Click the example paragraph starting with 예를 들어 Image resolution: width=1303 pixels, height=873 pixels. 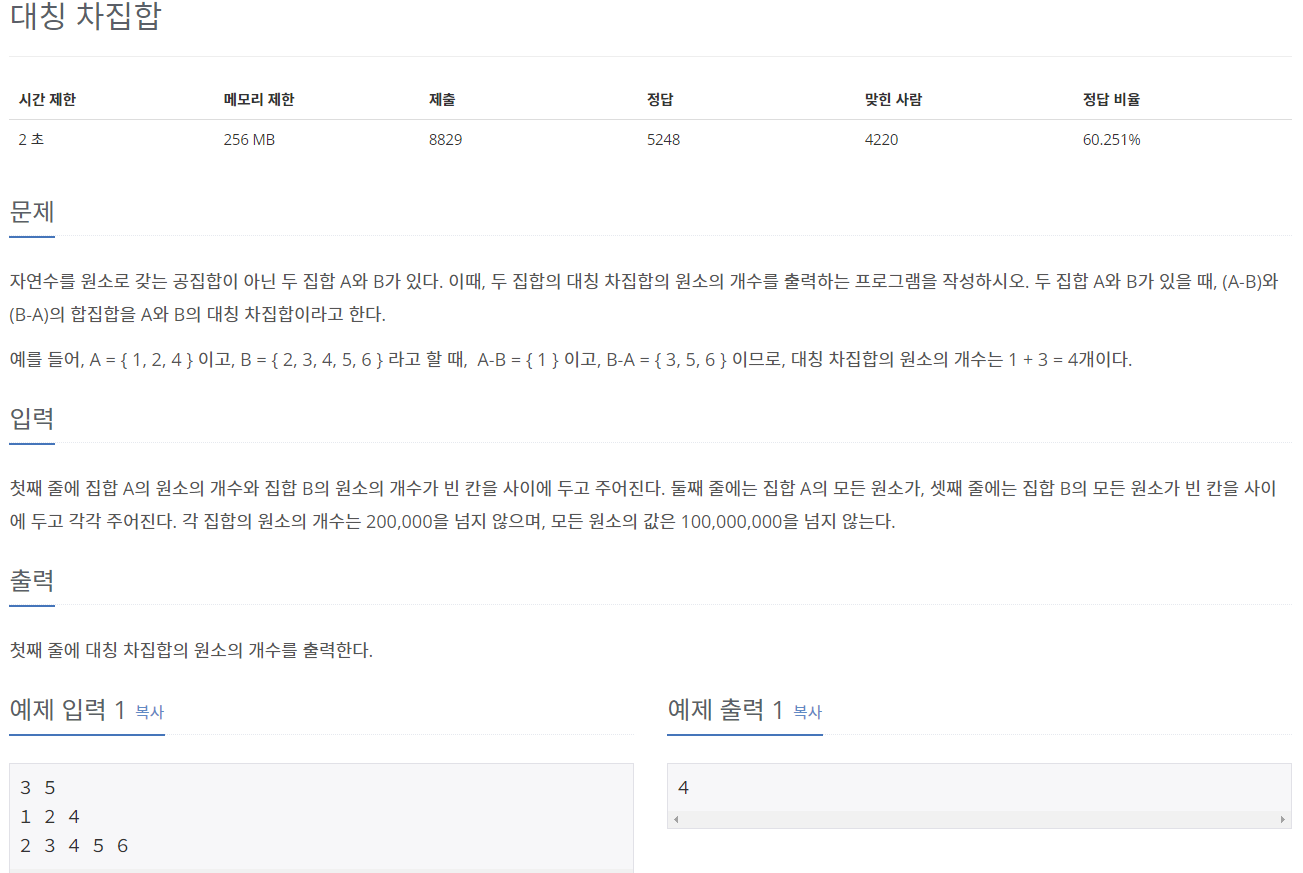(571, 360)
